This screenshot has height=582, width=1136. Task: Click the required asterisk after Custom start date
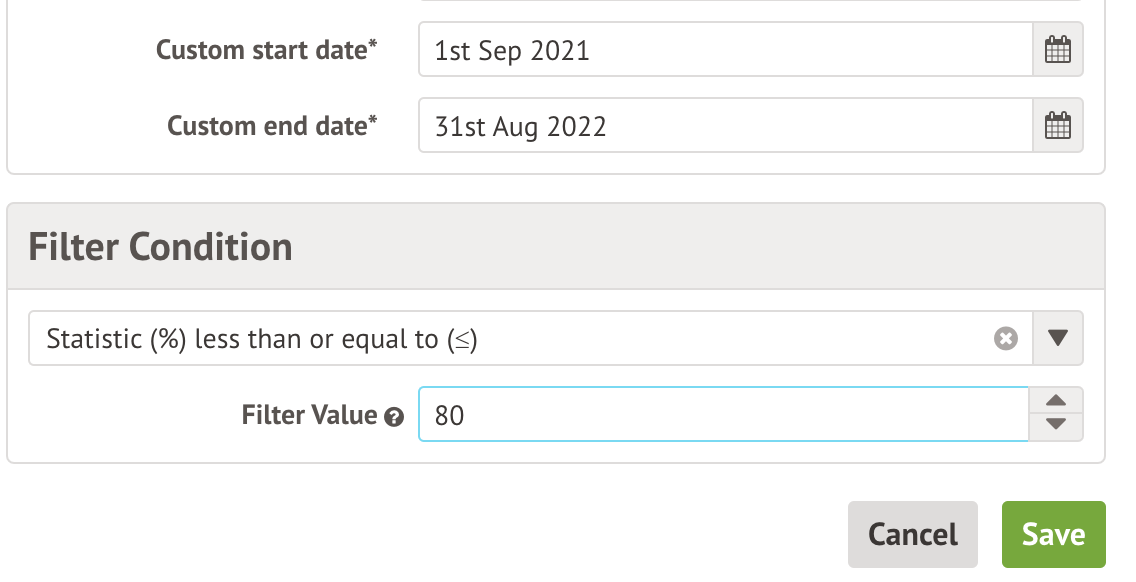click(374, 46)
